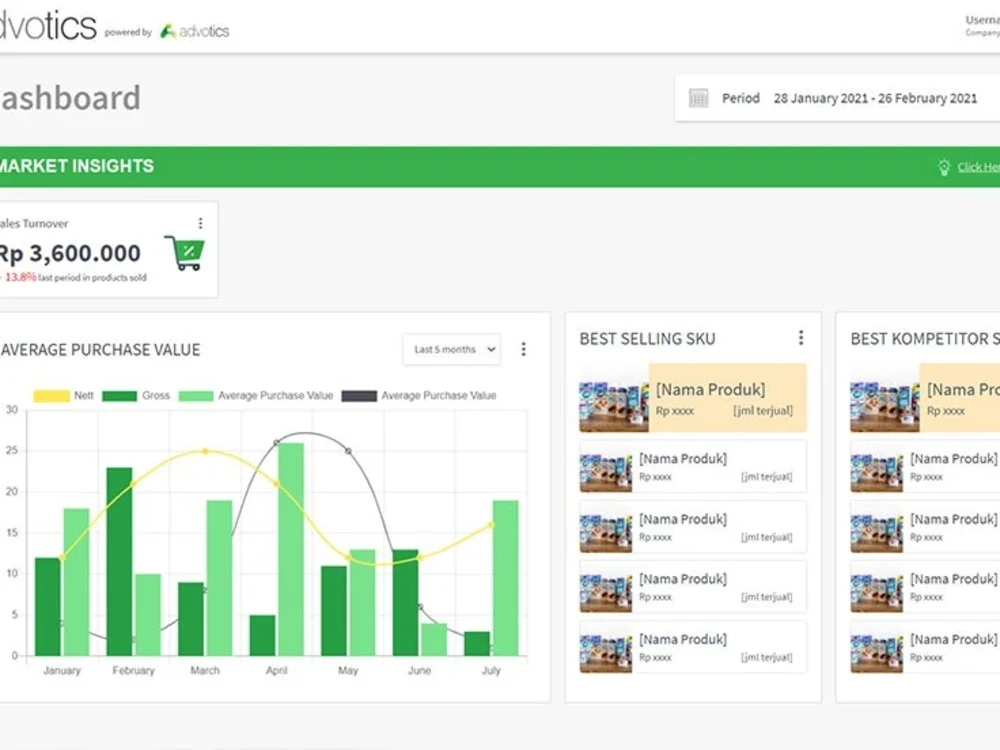This screenshot has height=750, width=1000.
Task: Click the April light green bar
Action: [291, 549]
